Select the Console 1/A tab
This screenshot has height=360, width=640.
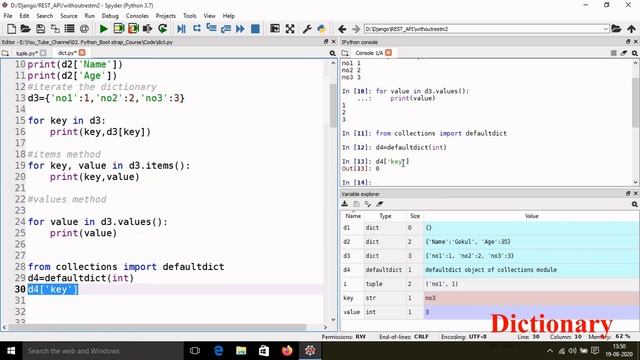(369, 53)
